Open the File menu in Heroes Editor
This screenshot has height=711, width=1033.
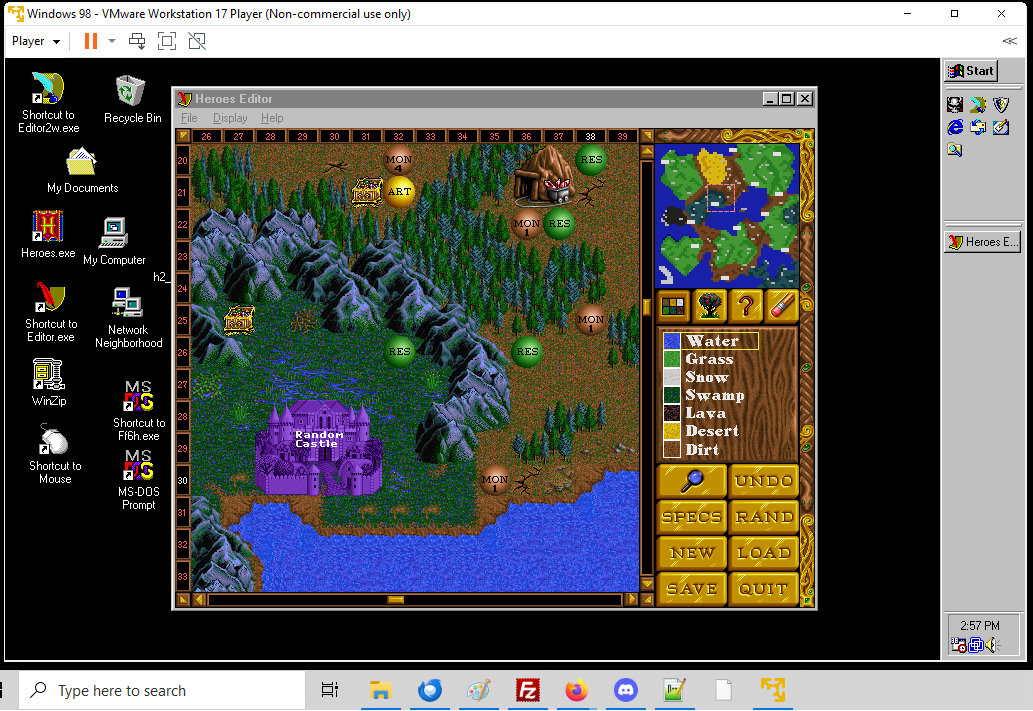tap(189, 118)
